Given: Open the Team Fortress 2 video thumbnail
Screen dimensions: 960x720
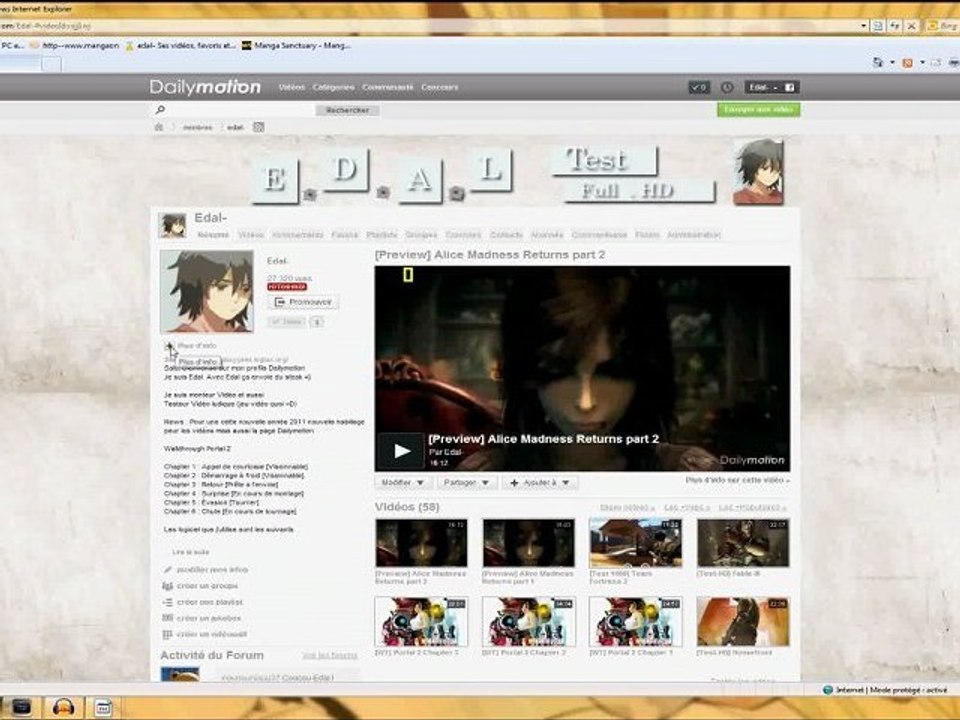Looking at the screenshot, I should [x=636, y=543].
